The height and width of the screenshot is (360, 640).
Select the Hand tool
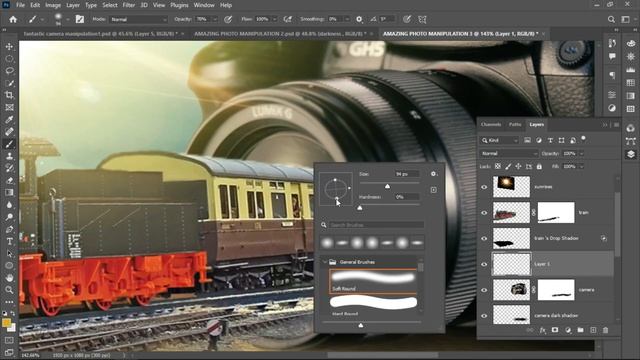pos(9,278)
